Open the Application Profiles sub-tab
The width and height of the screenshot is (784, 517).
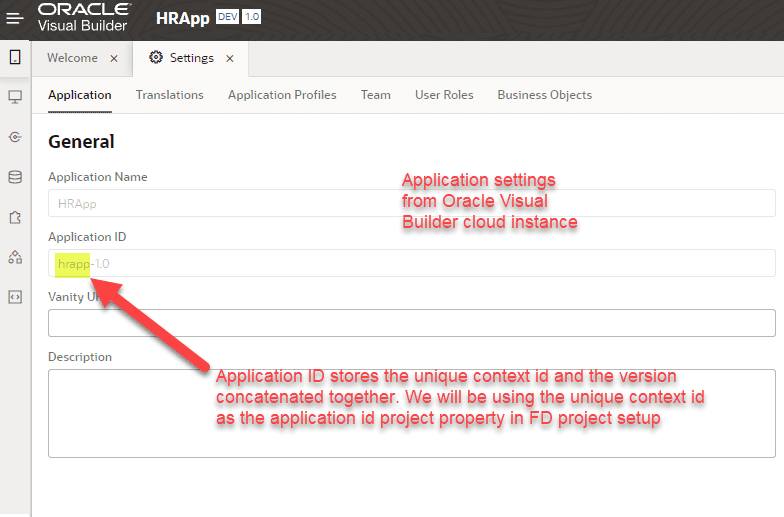tap(282, 95)
